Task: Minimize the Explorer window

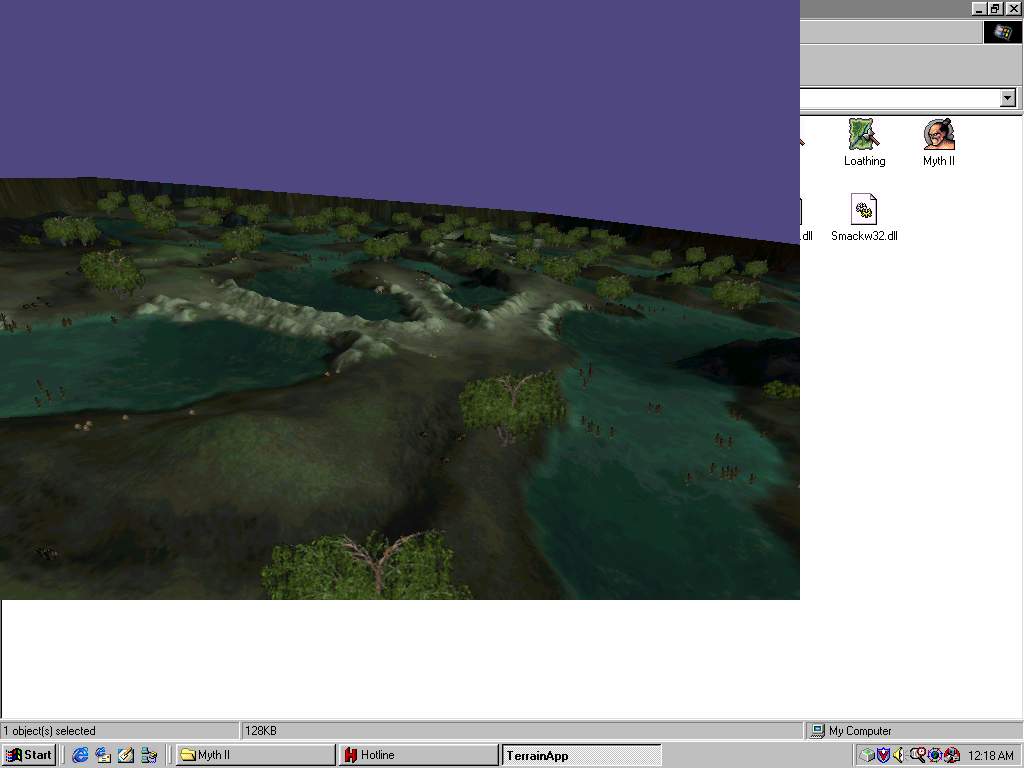Action: [x=979, y=8]
